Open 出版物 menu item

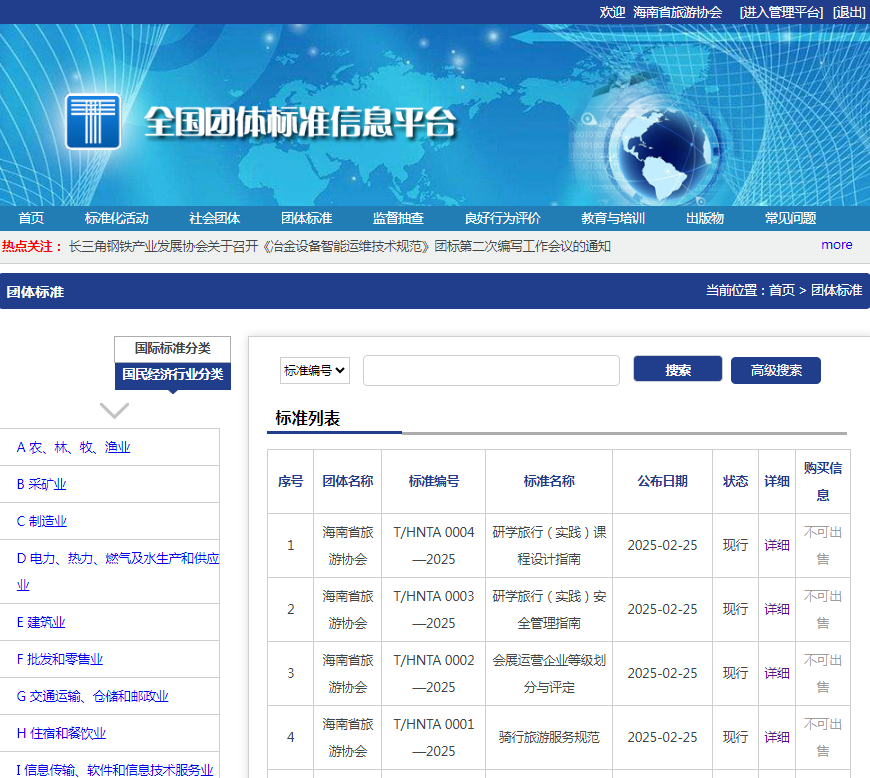tap(705, 218)
